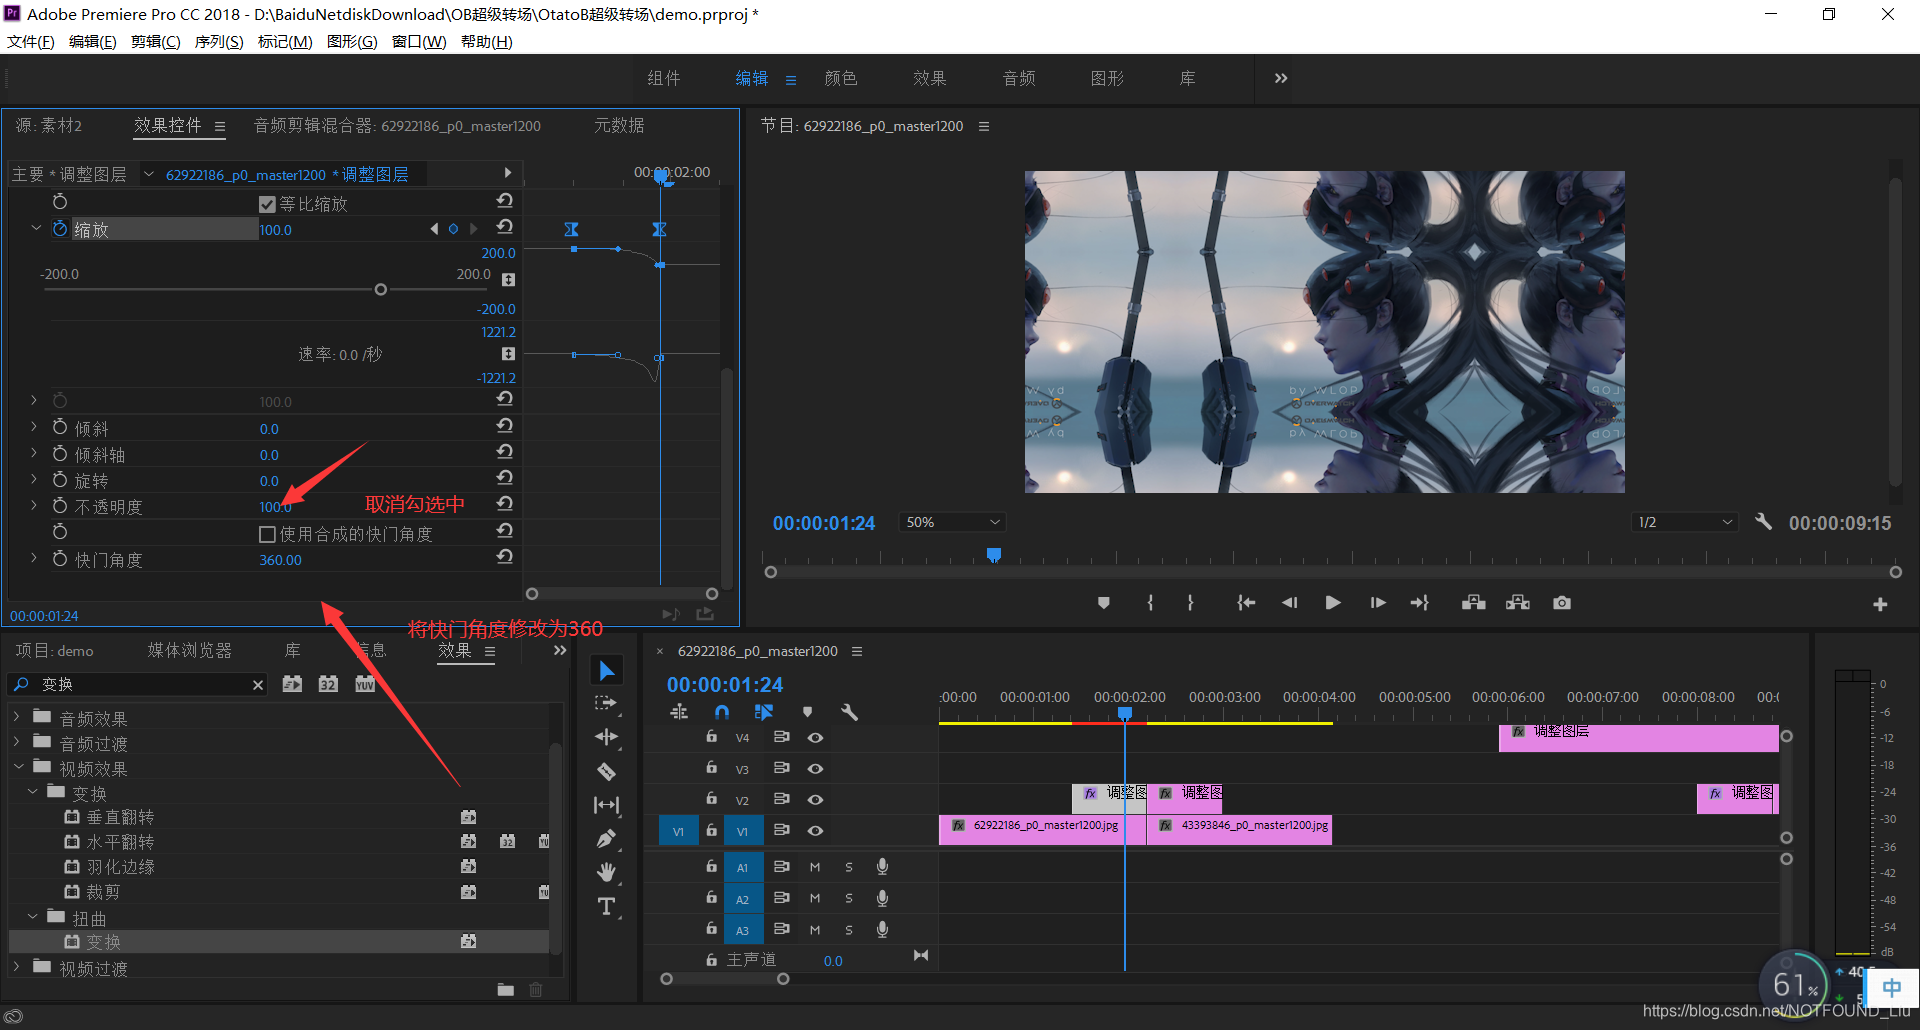1920x1030 pixels.
Task: Go to Out point in program monitor
Action: tap(1420, 603)
